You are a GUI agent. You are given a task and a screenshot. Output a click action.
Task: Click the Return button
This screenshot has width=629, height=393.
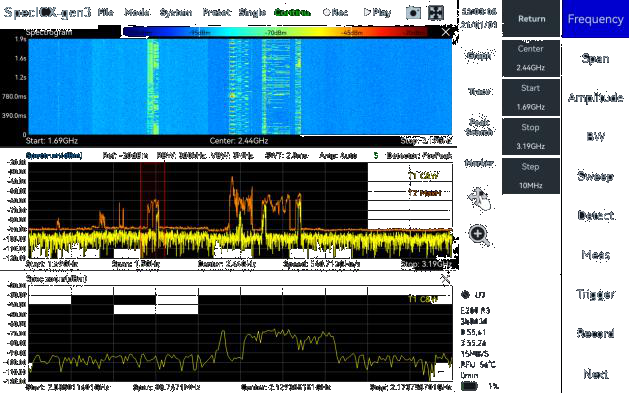point(531,18)
